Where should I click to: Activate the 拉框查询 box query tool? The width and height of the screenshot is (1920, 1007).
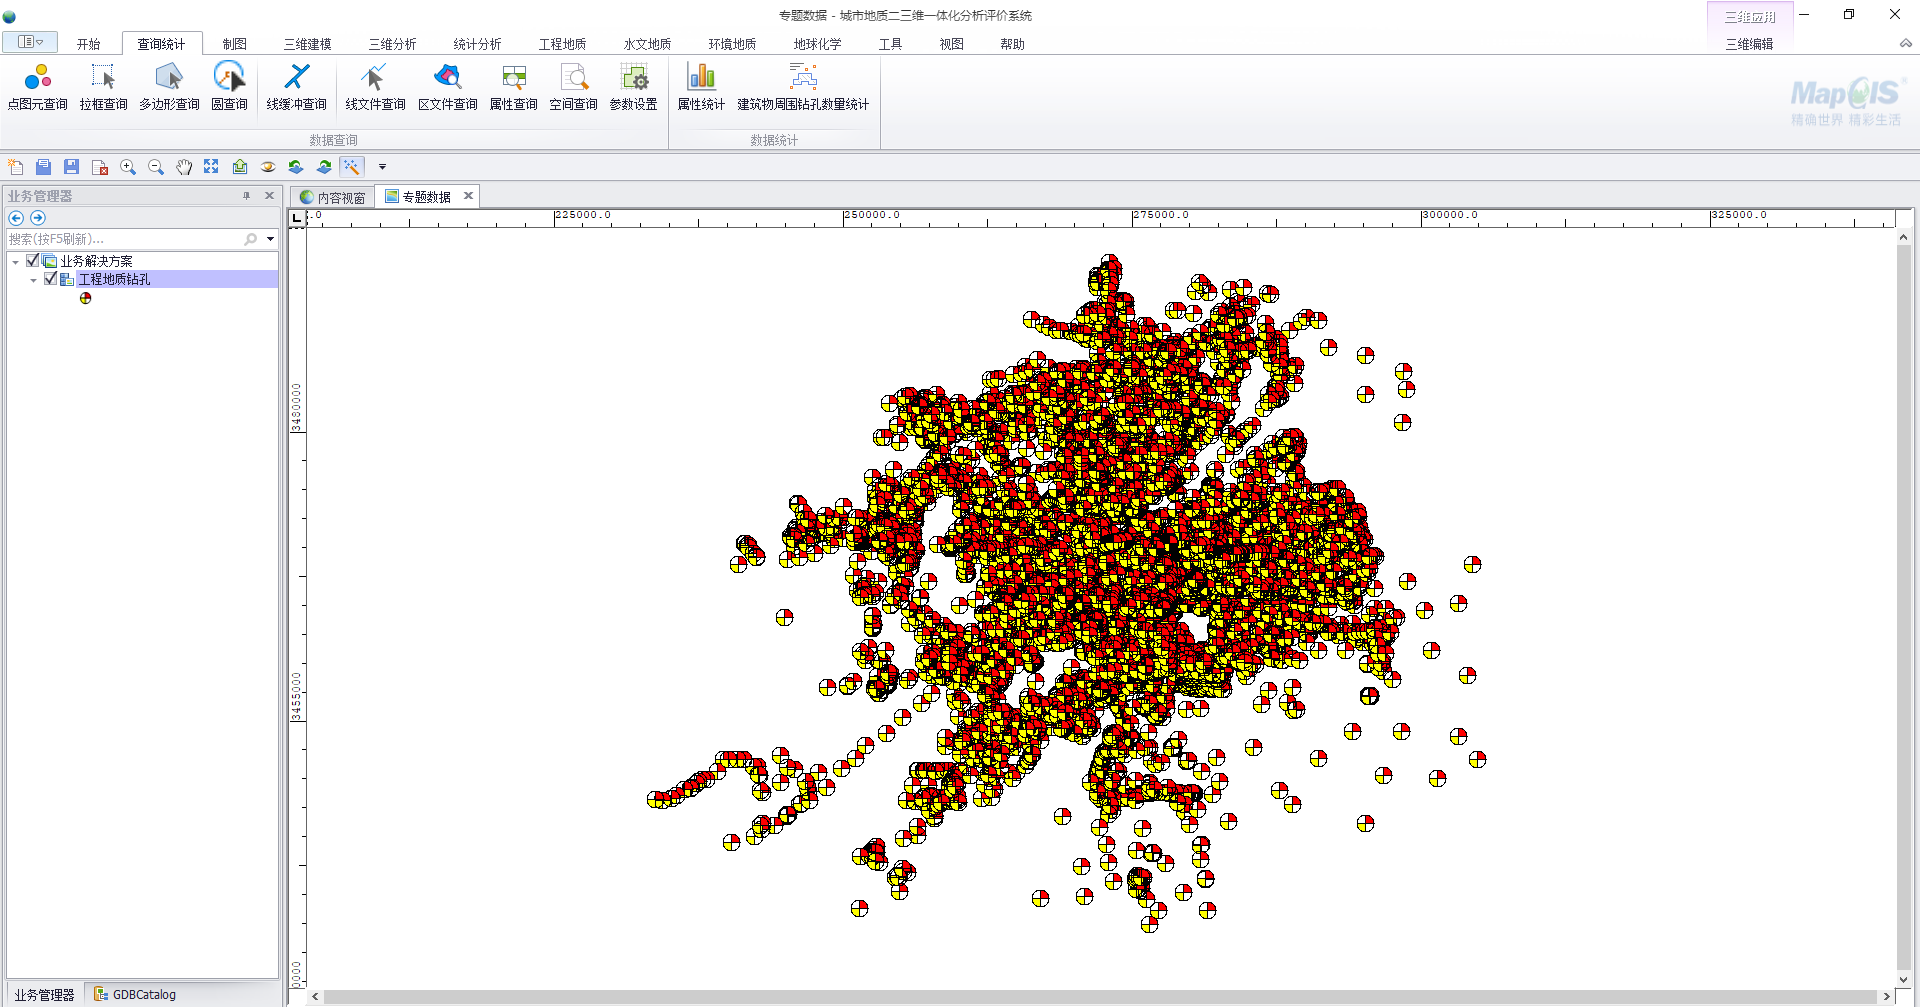click(103, 87)
